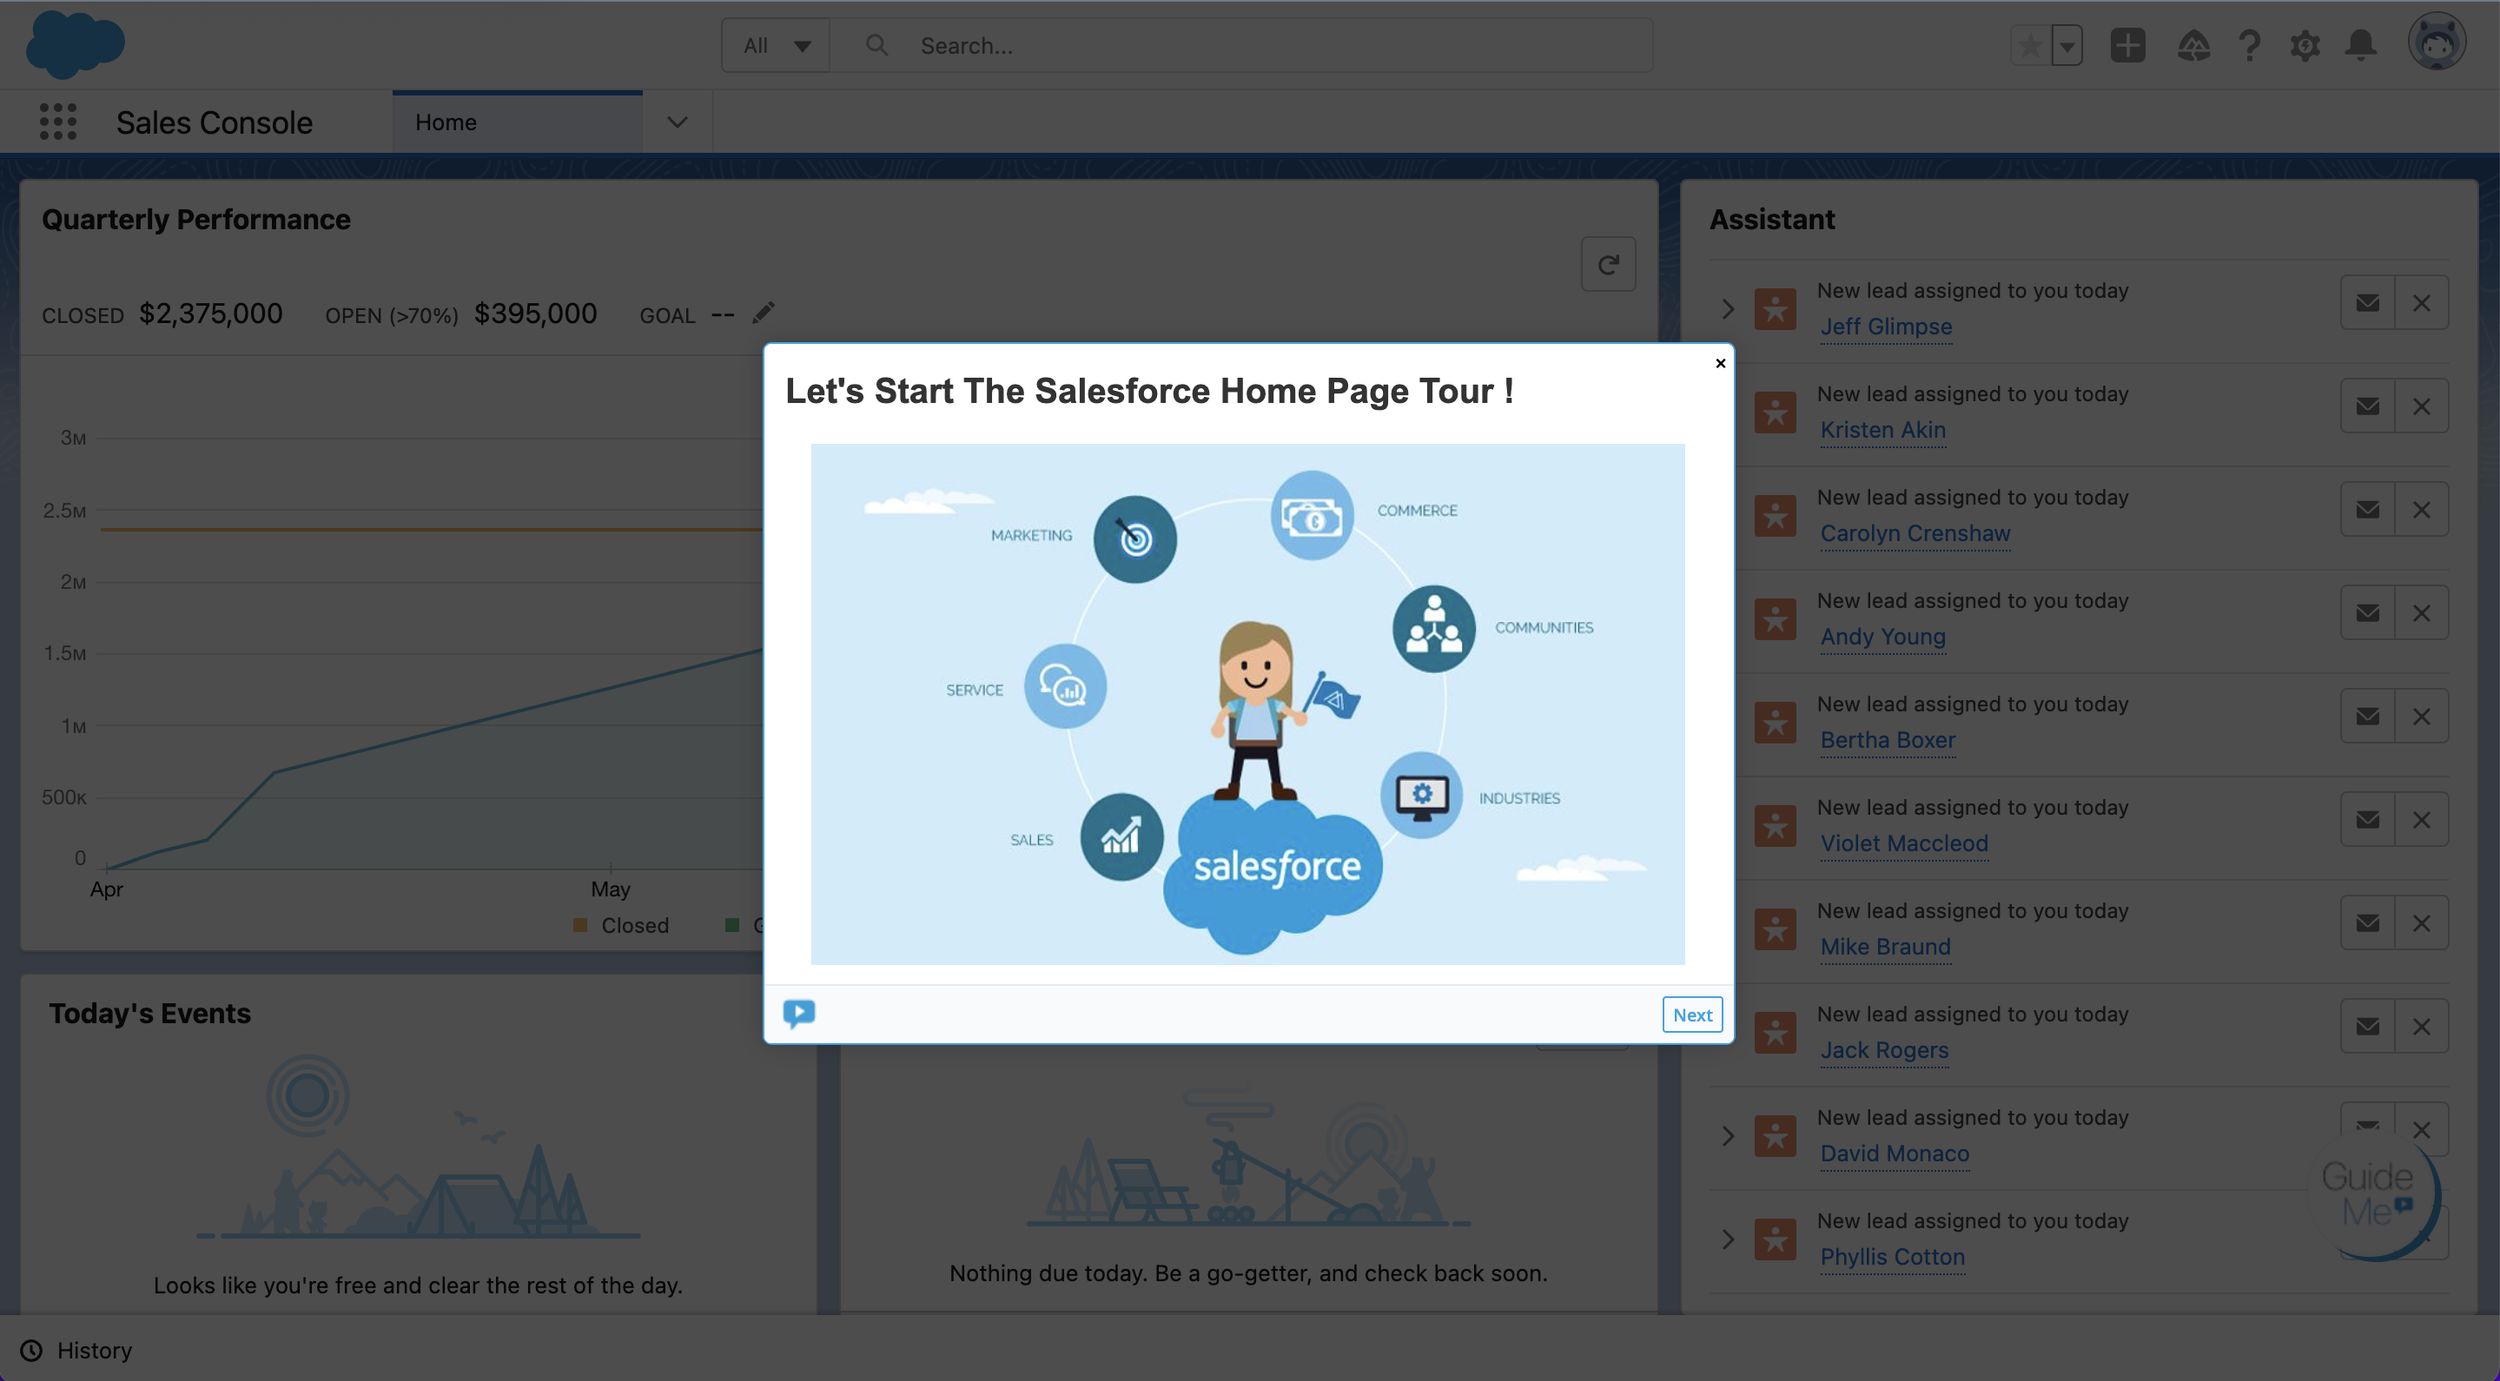Open Setup via the gear icon
This screenshot has height=1381, width=2500.
click(2305, 45)
